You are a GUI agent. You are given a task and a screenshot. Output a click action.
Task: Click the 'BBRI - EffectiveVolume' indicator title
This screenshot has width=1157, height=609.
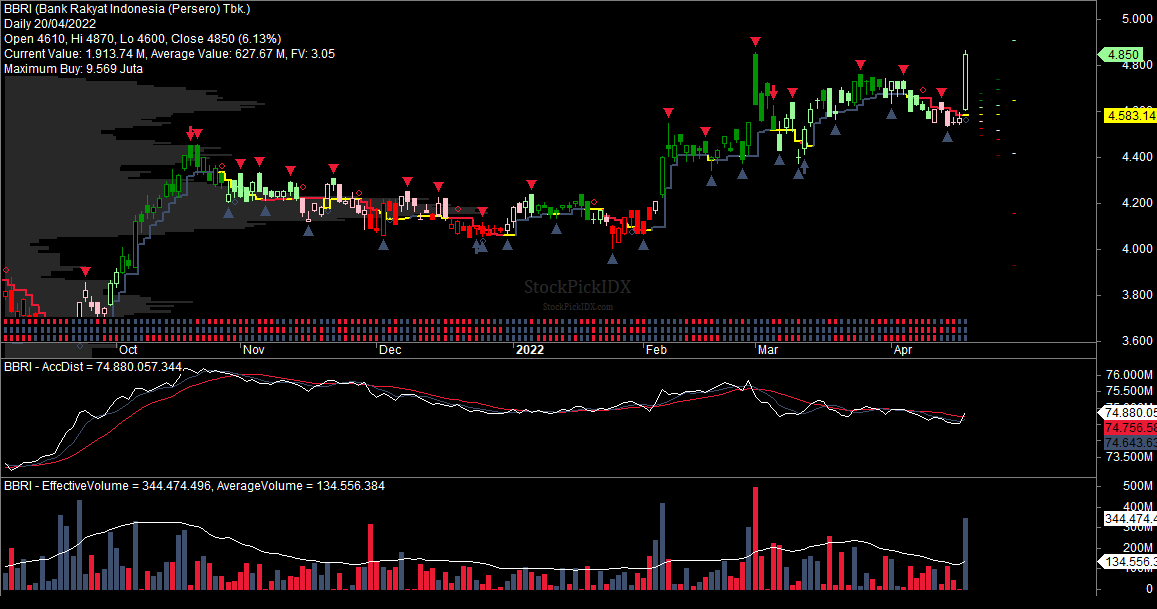pos(194,486)
